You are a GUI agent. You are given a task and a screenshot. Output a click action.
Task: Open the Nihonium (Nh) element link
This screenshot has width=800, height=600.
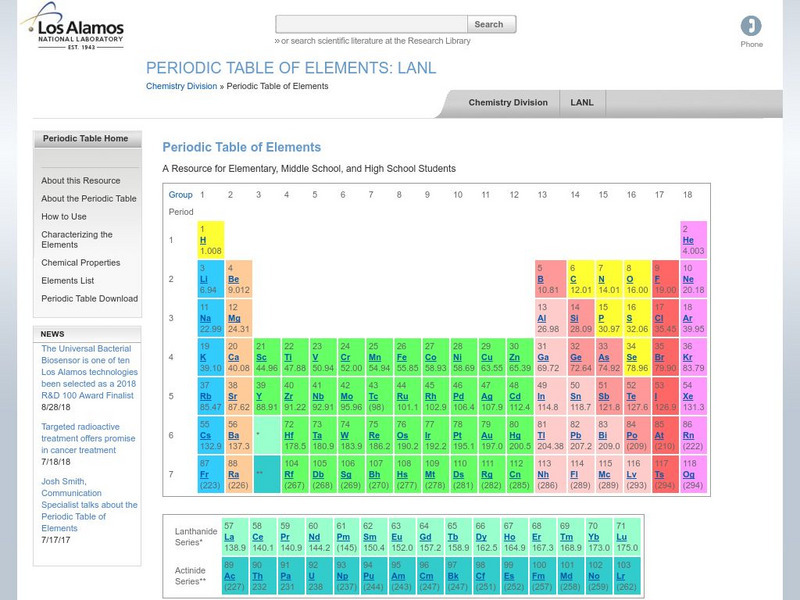click(543, 474)
